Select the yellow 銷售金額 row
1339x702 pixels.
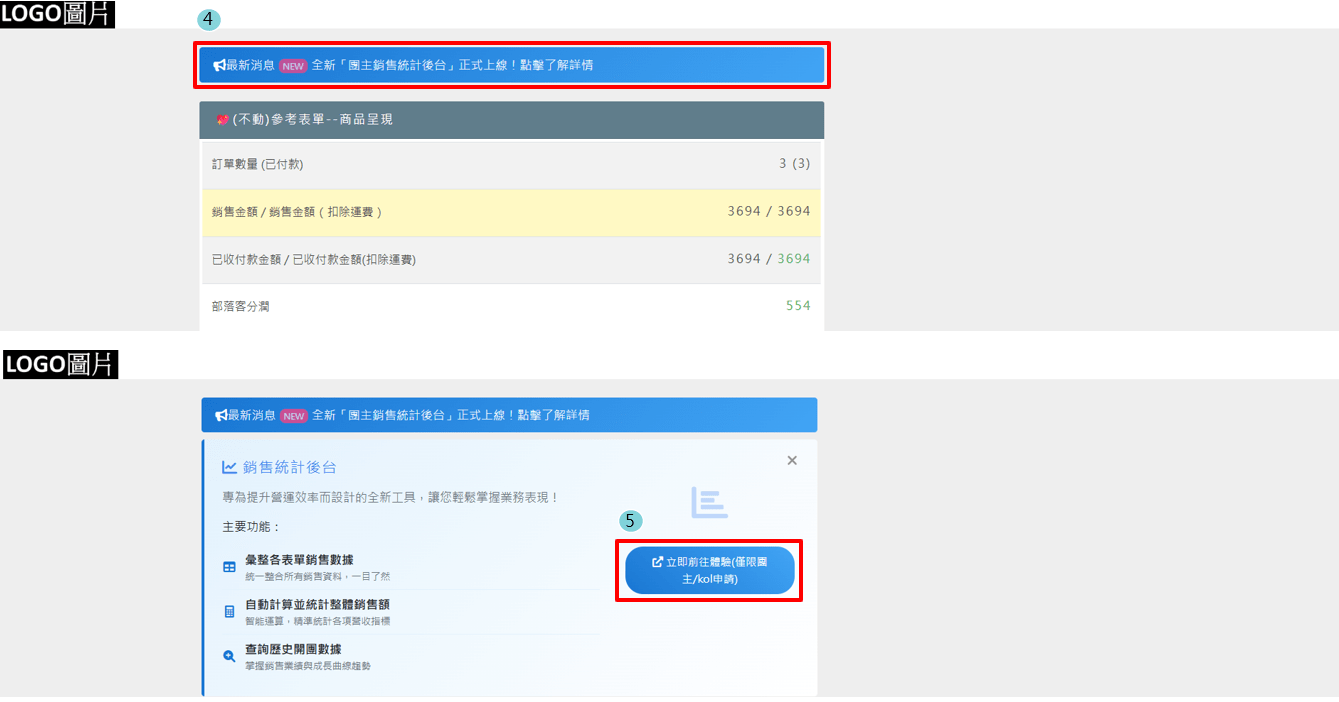click(511, 212)
